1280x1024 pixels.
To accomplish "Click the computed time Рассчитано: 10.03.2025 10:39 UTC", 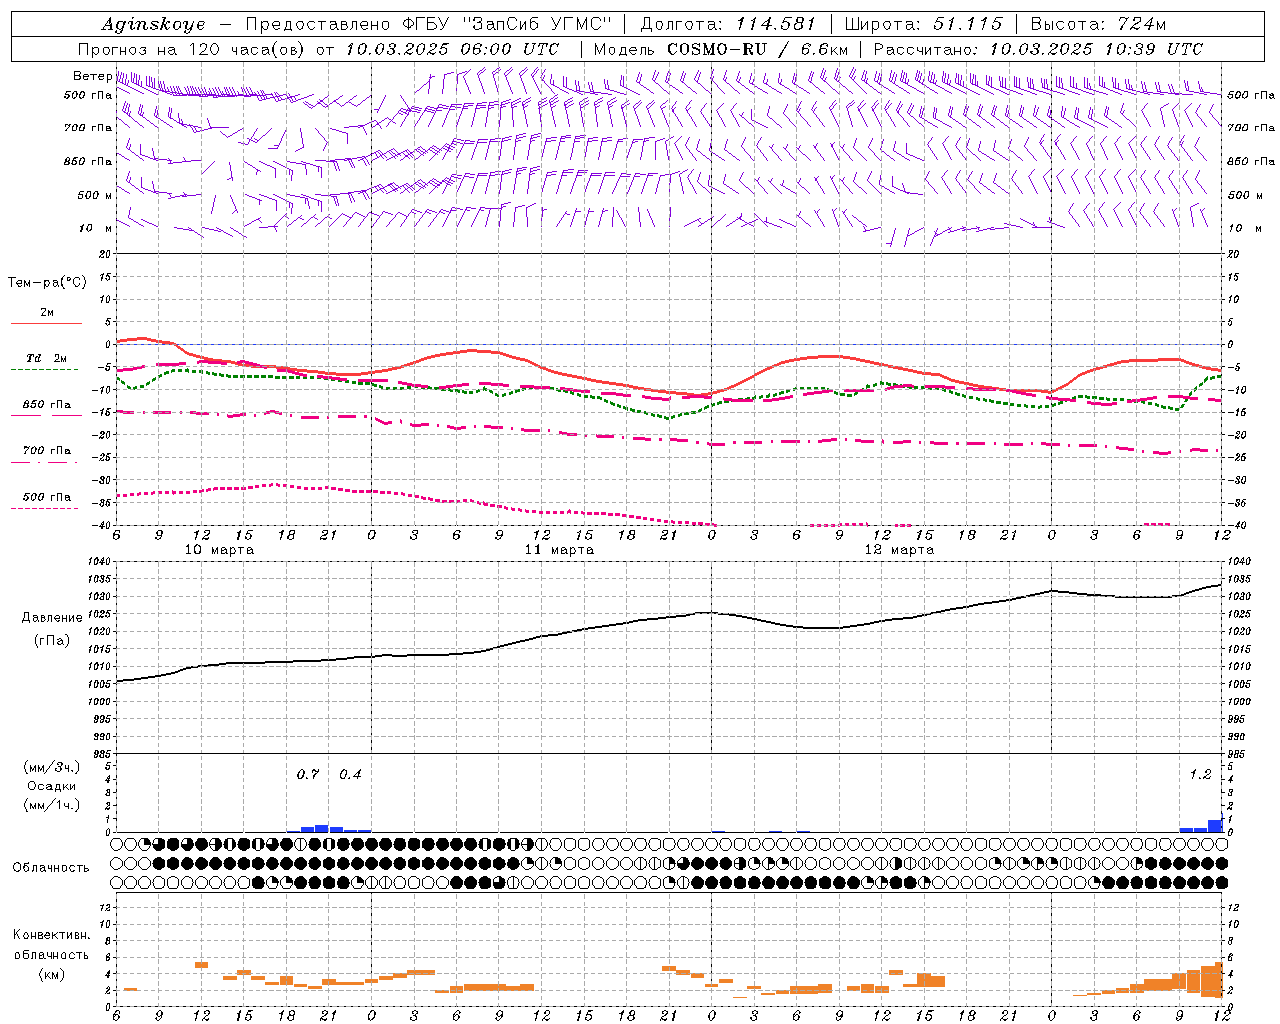I will click(1038, 49).
